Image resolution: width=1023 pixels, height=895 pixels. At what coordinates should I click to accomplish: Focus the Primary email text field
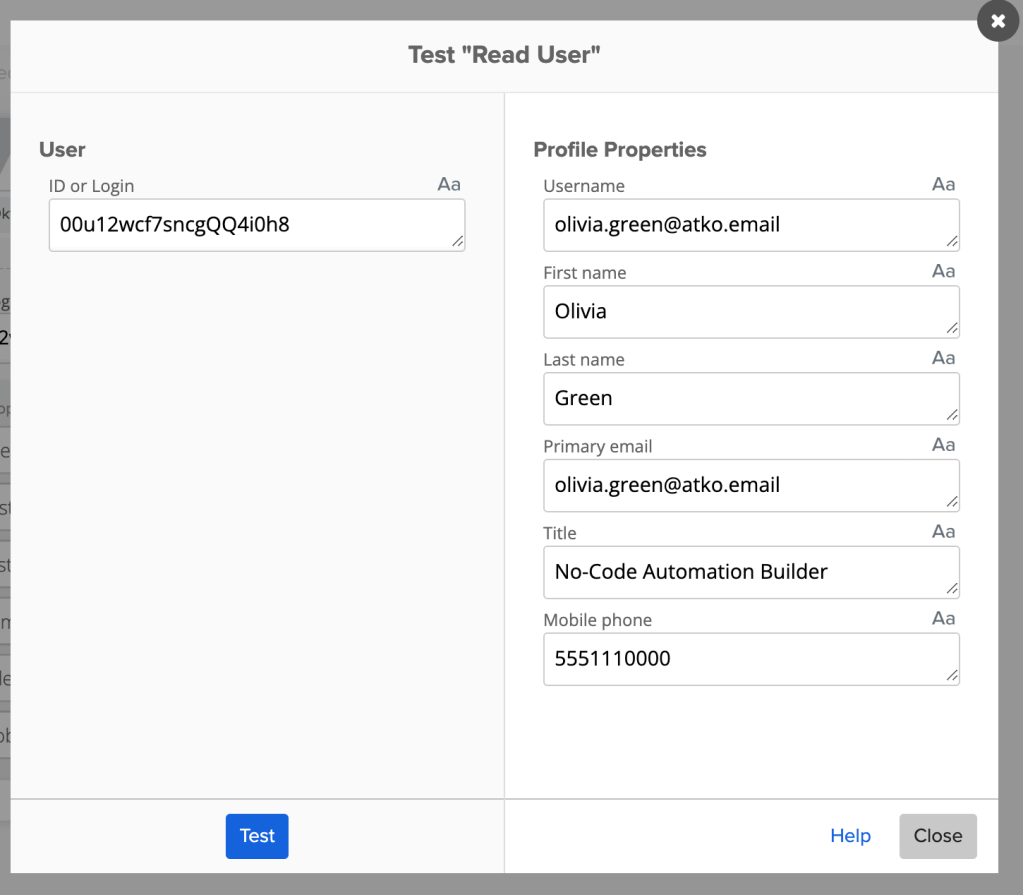pos(750,486)
